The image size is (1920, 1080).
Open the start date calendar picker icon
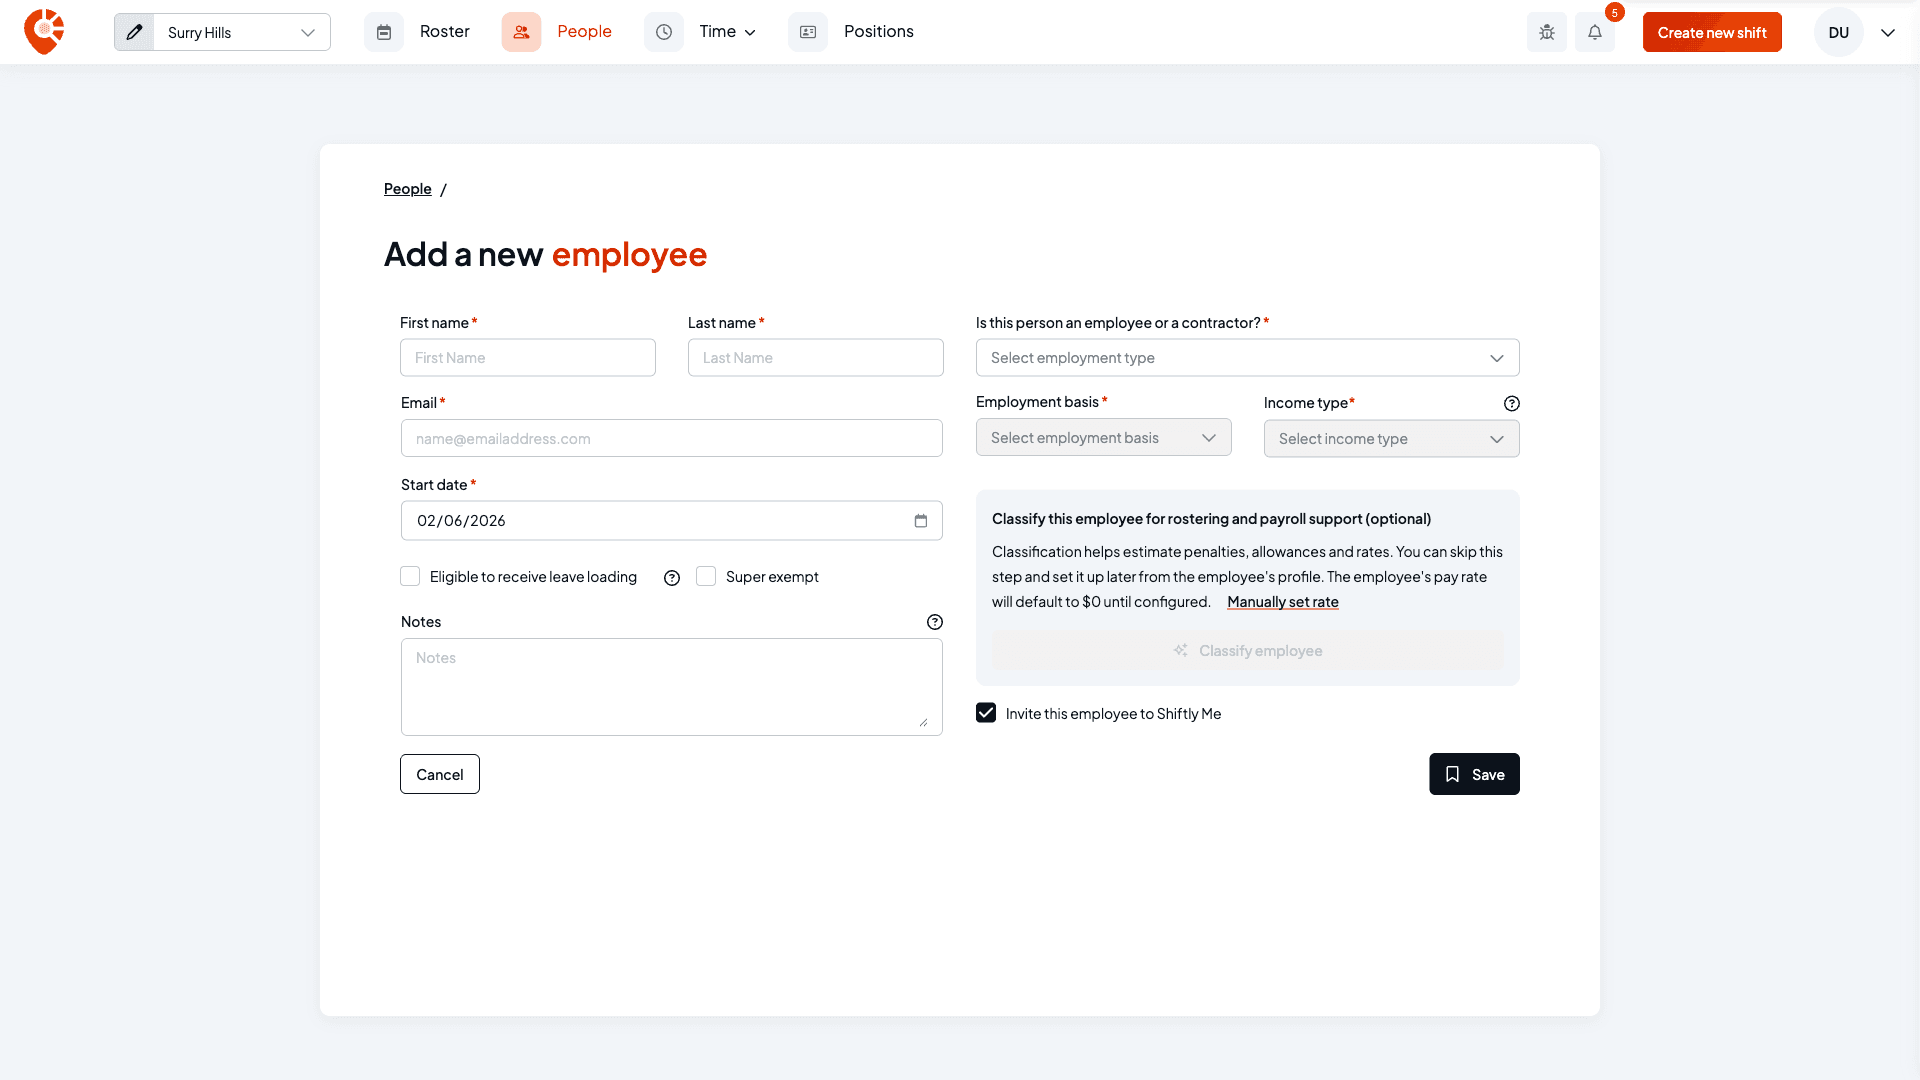click(x=921, y=521)
